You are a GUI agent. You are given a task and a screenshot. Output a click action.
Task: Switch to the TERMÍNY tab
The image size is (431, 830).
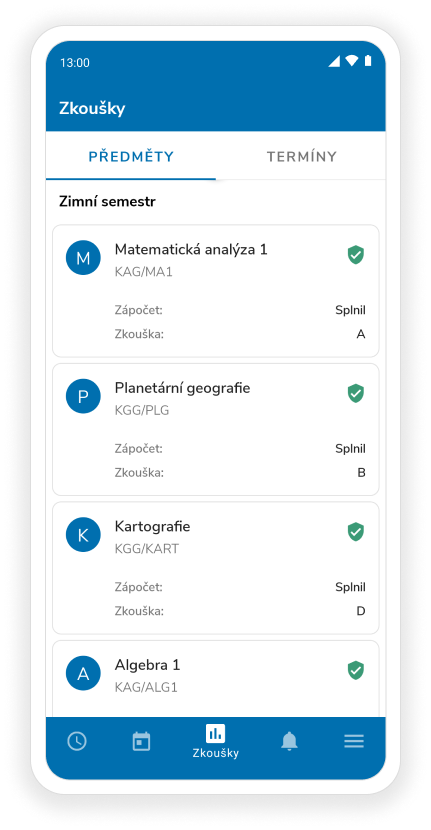point(301,157)
